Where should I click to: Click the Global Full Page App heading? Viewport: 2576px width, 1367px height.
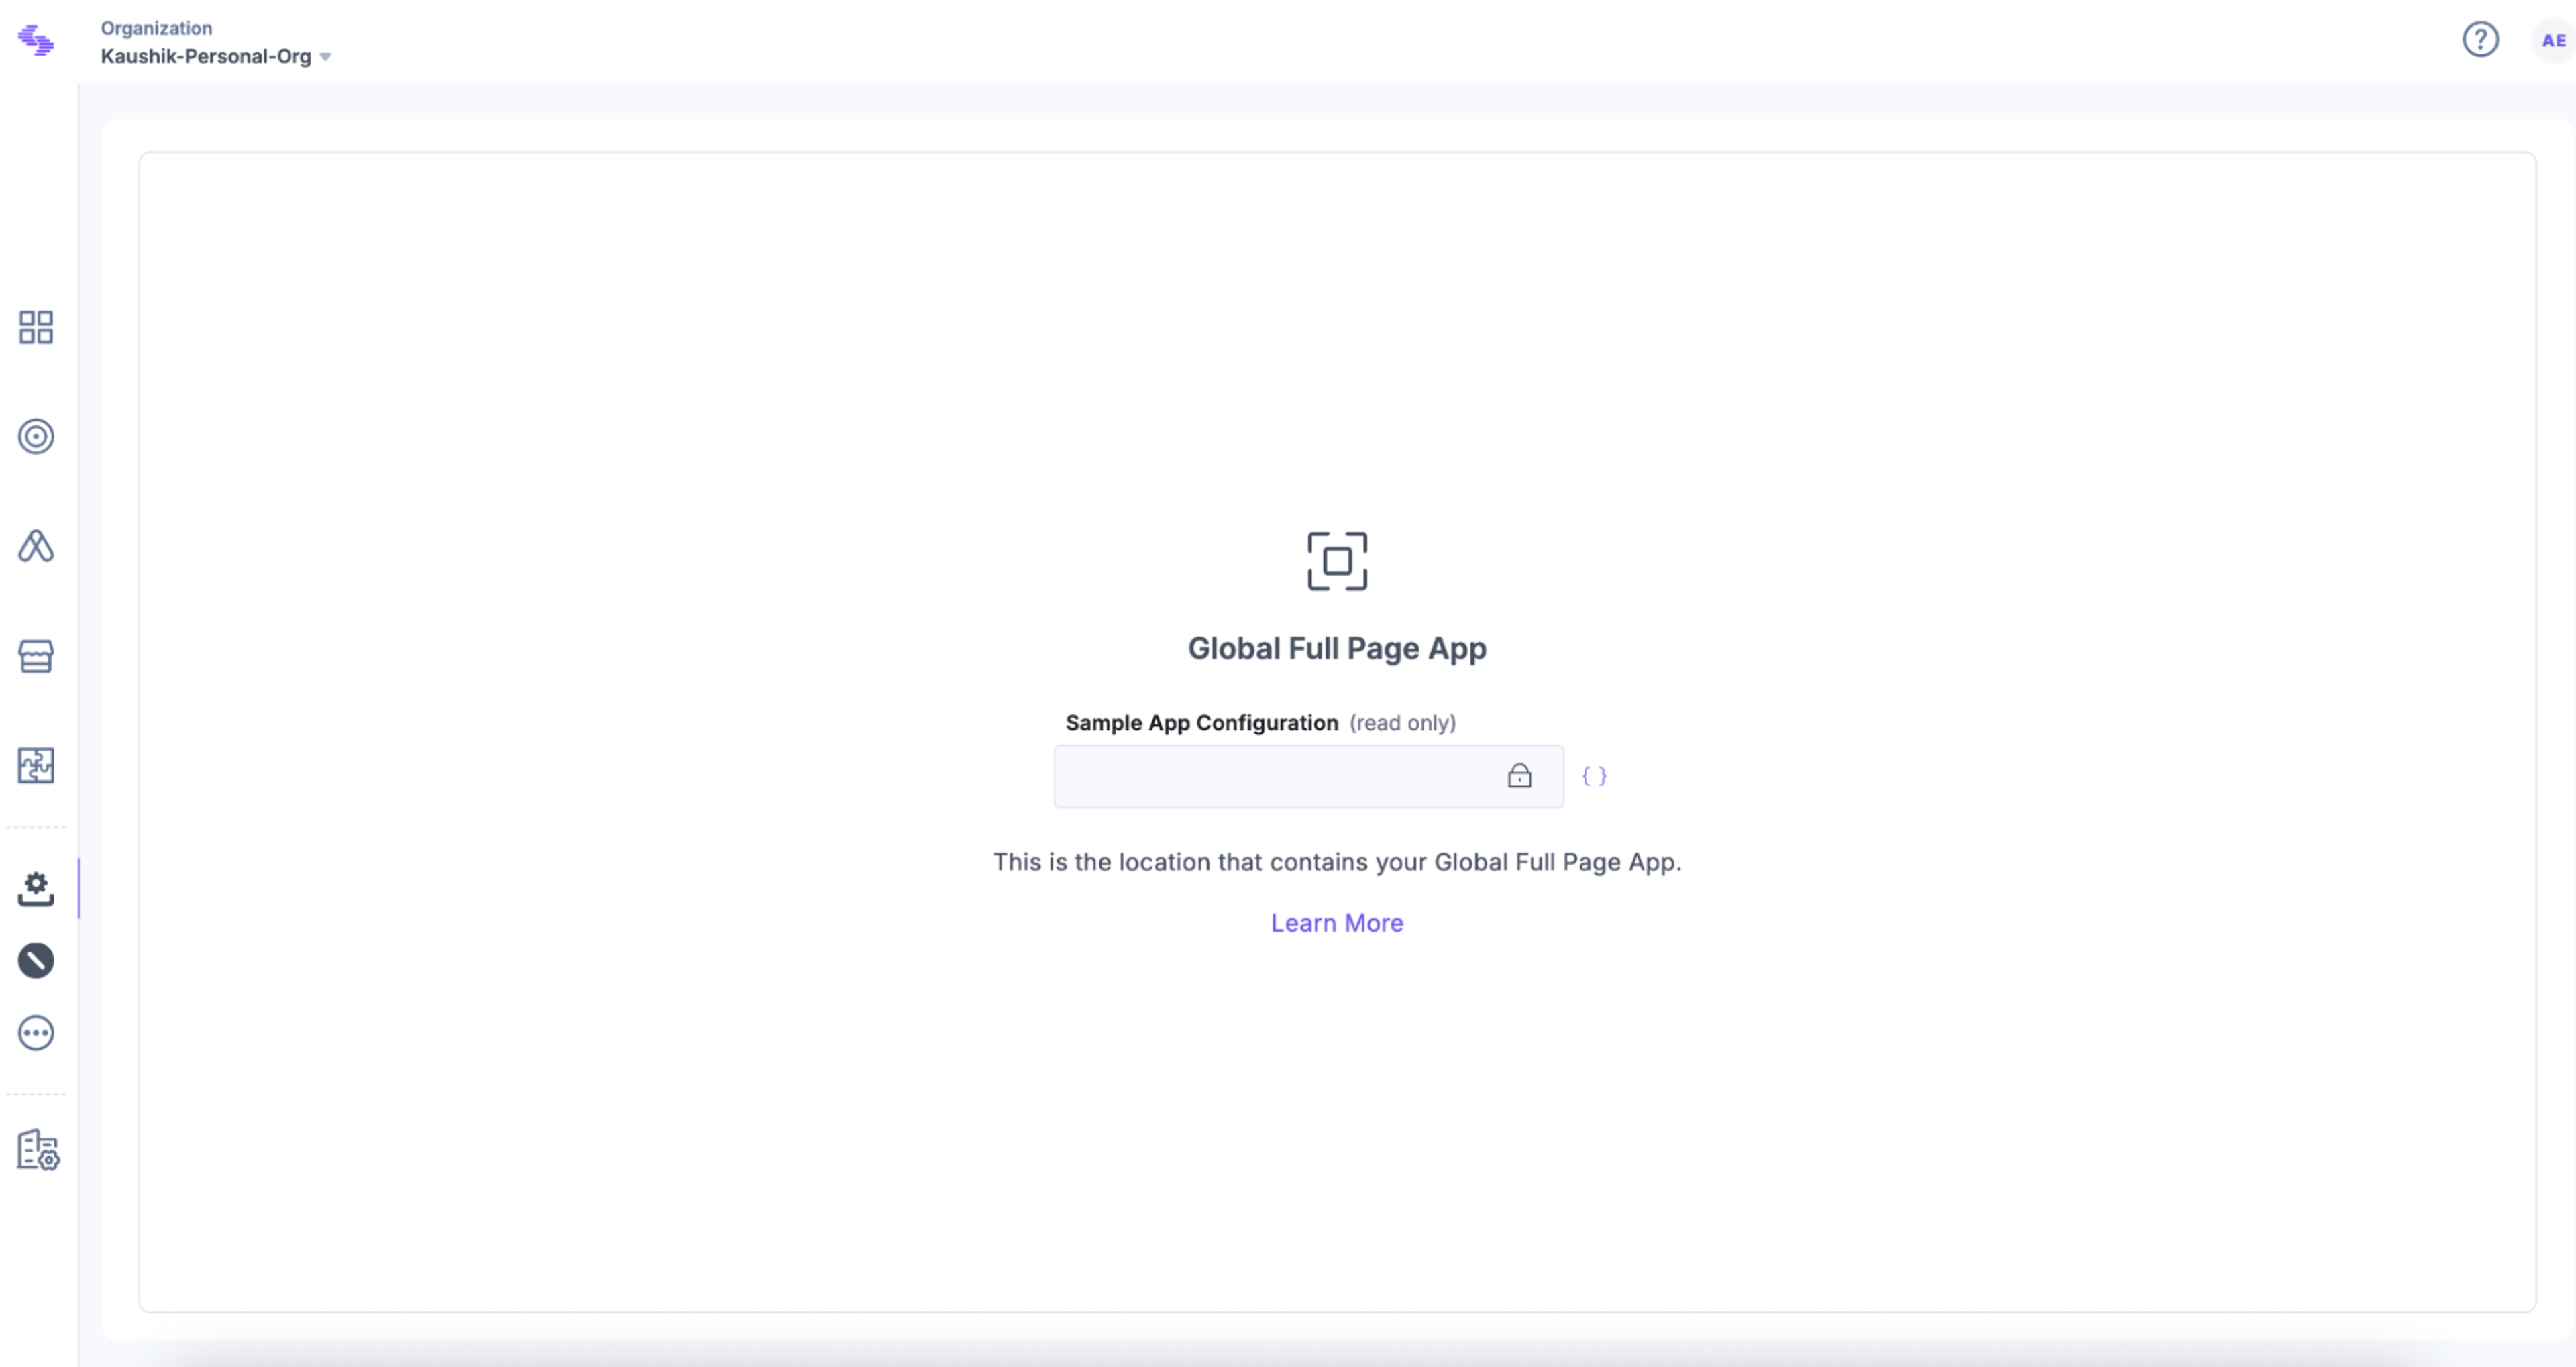[1337, 648]
